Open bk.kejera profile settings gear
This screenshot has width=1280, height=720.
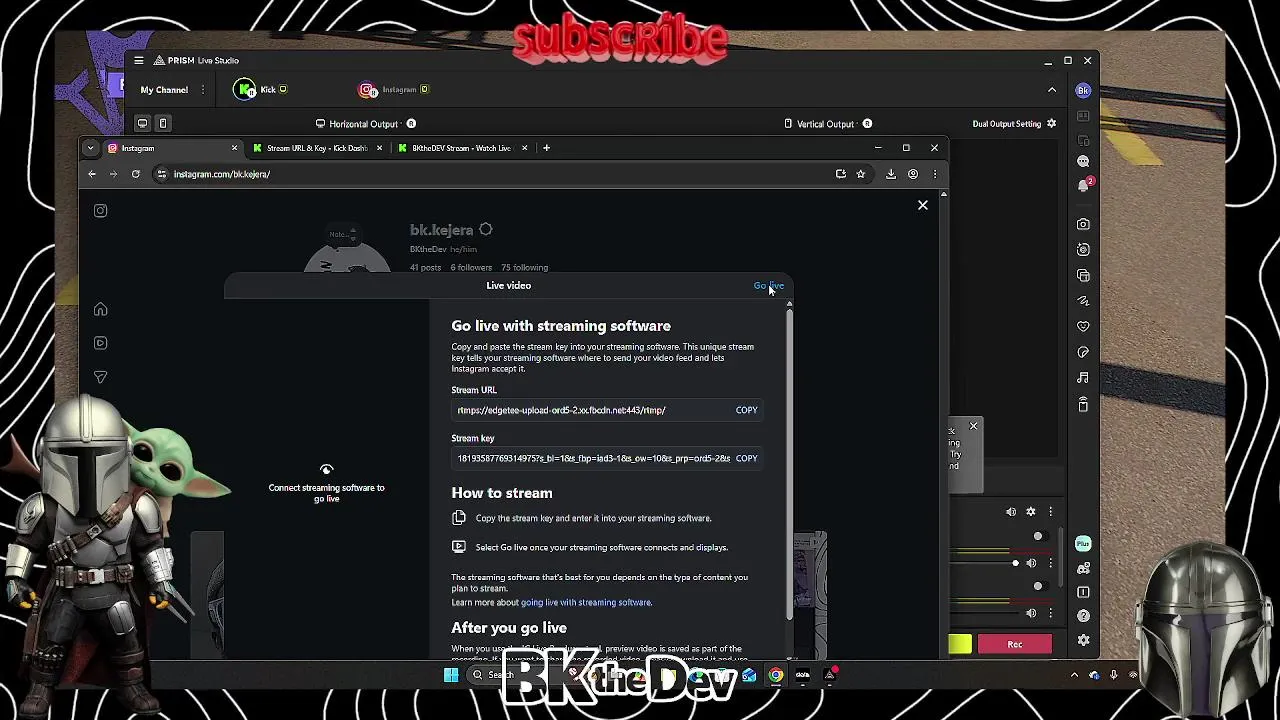[x=486, y=230]
